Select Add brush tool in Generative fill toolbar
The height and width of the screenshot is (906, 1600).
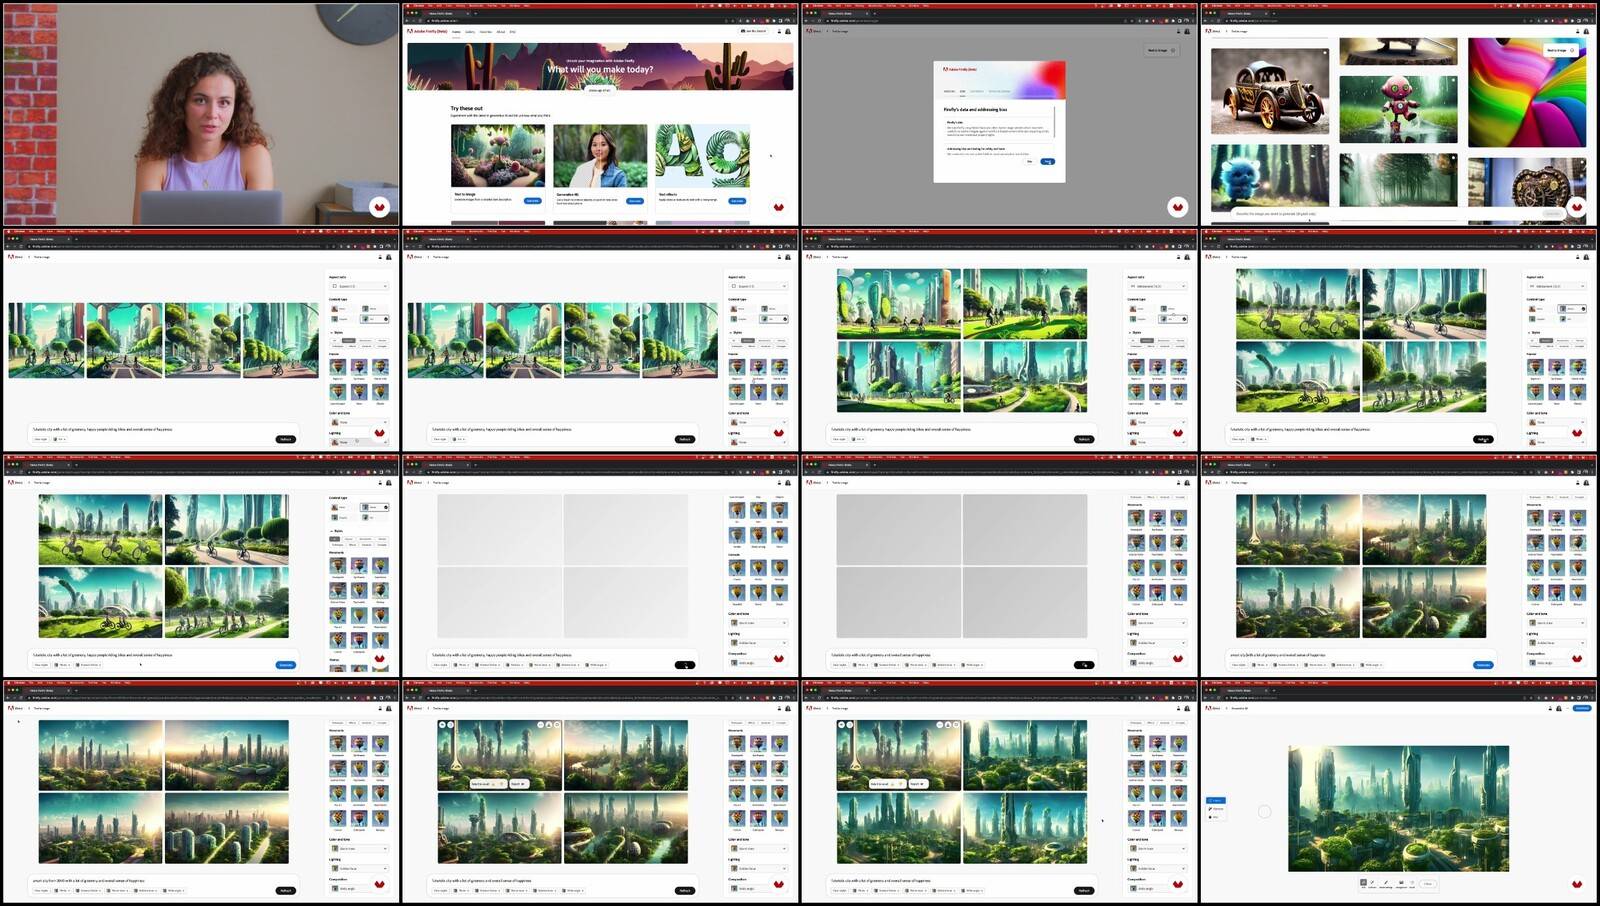click(x=1363, y=882)
